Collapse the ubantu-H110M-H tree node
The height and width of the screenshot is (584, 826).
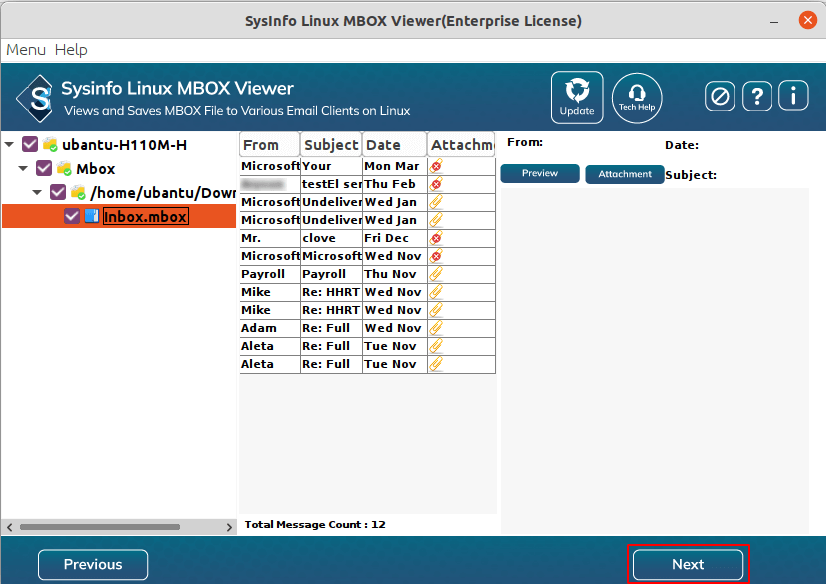(10, 145)
